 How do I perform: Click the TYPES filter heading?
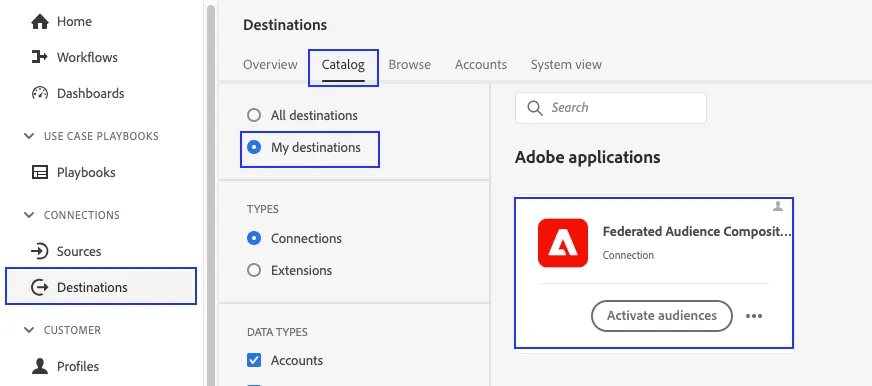[x=263, y=209]
